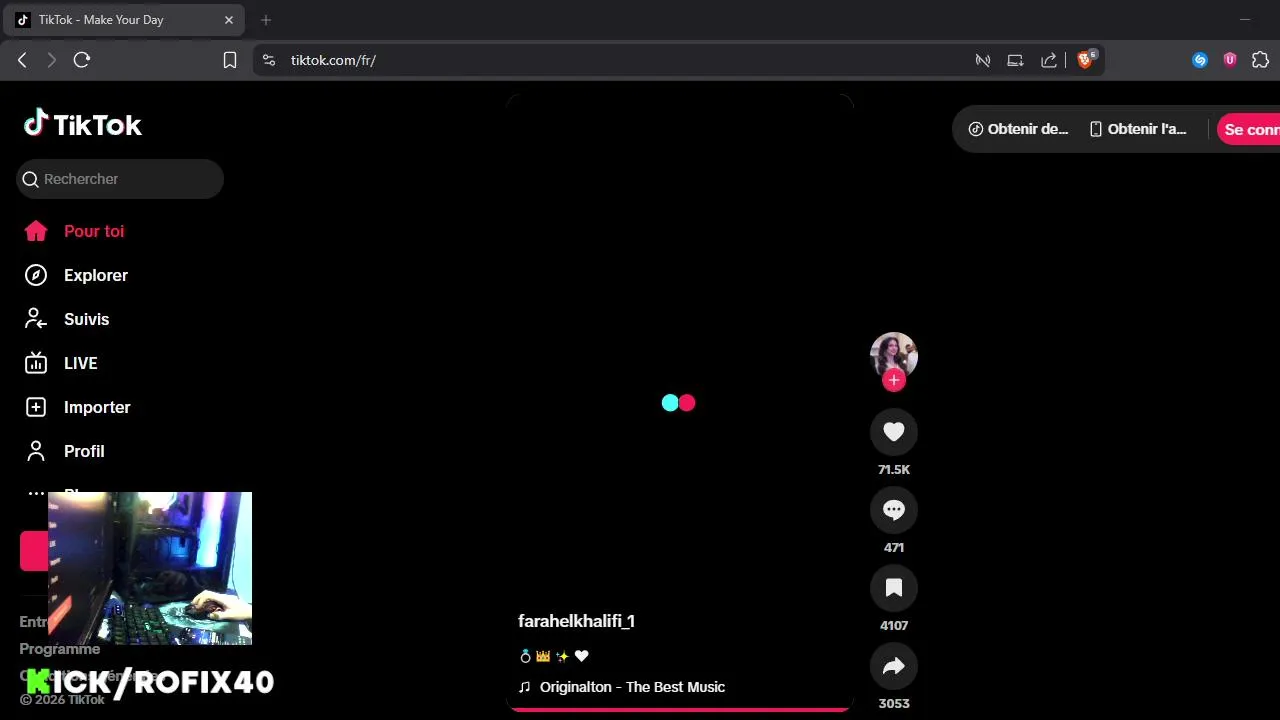
Task: Close the TikTok browser tab
Action: point(229,20)
